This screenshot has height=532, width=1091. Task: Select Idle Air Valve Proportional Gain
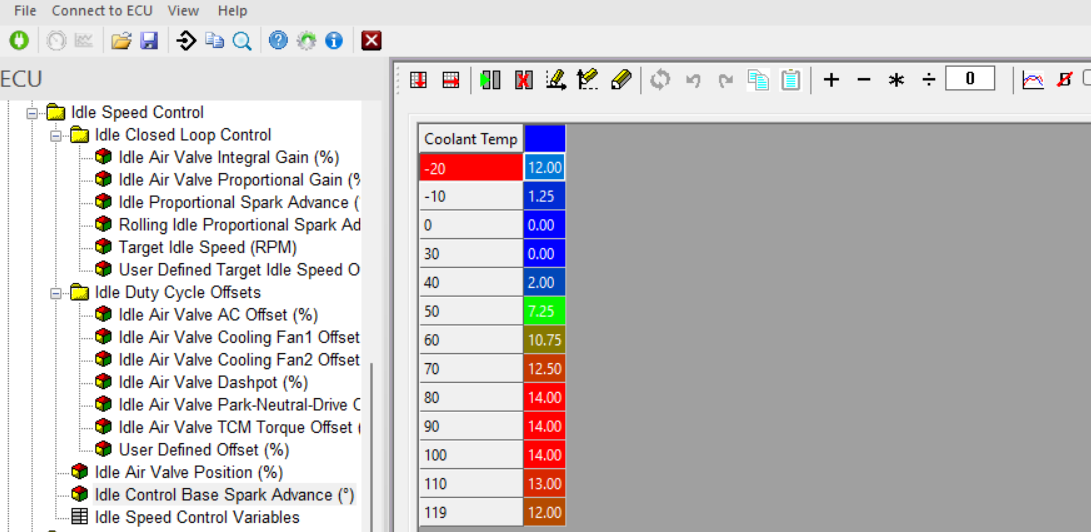click(240, 179)
